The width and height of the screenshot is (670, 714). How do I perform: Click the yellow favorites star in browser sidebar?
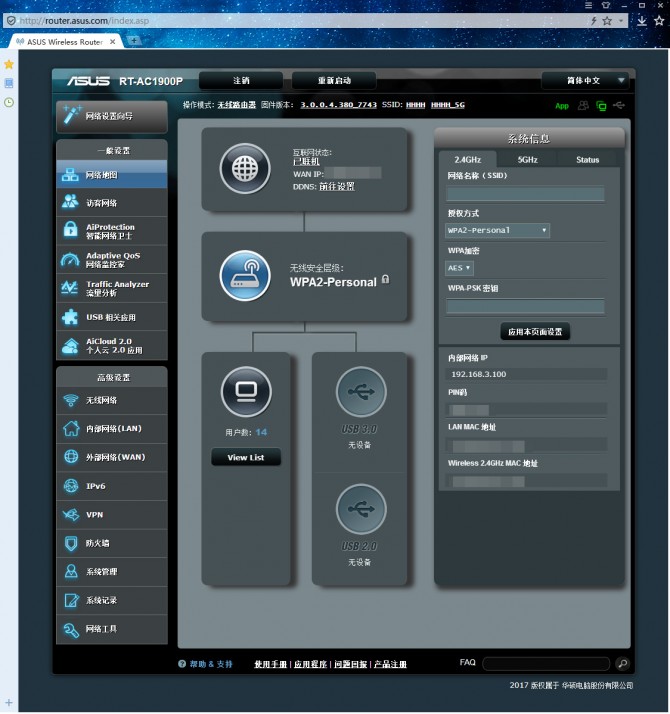(x=9, y=64)
